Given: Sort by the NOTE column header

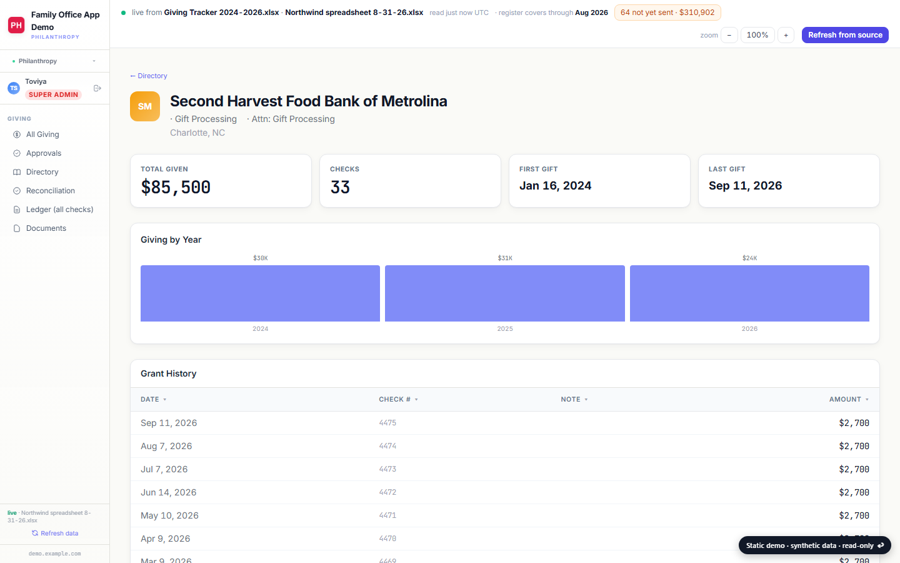Looking at the screenshot, I should click(x=574, y=399).
